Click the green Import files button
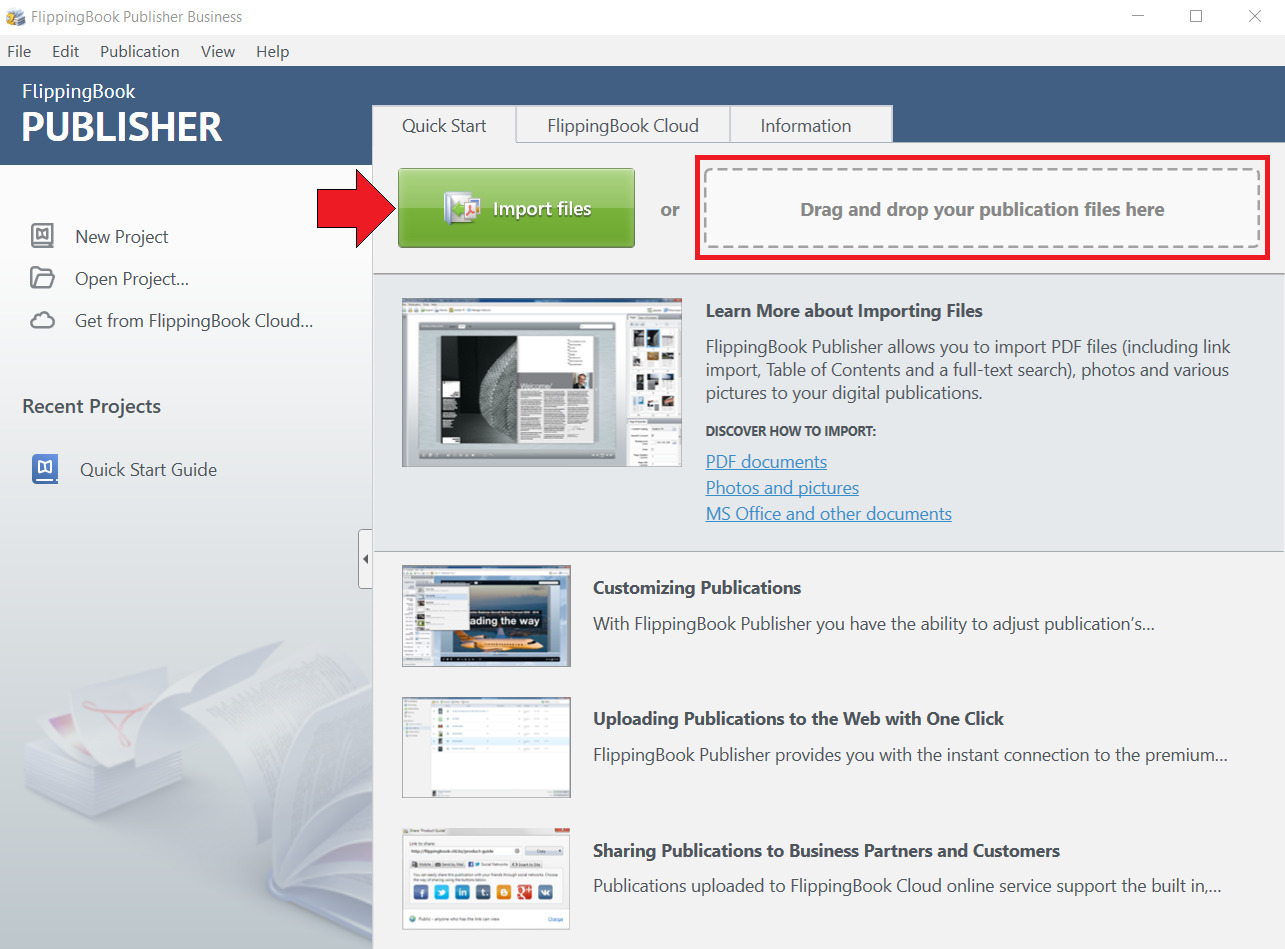Viewport: 1285px width, 949px height. [x=516, y=208]
